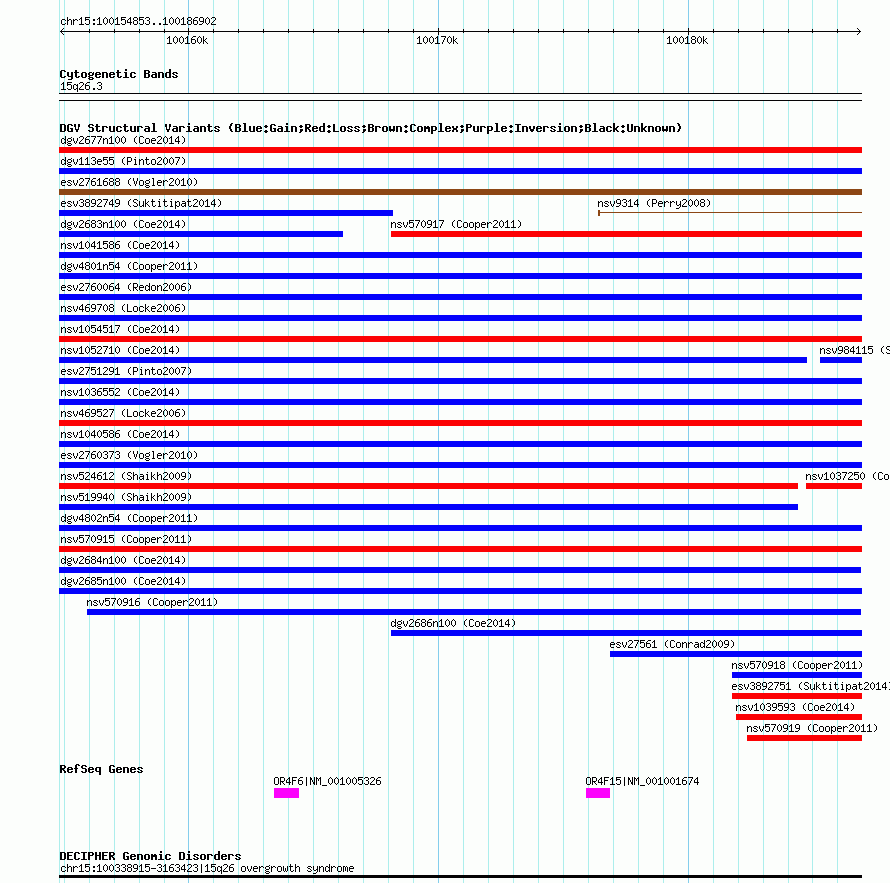890x883 pixels.
Task: Open esv2761688 (Vogler2010) variant label
Action: [x=129, y=182]
